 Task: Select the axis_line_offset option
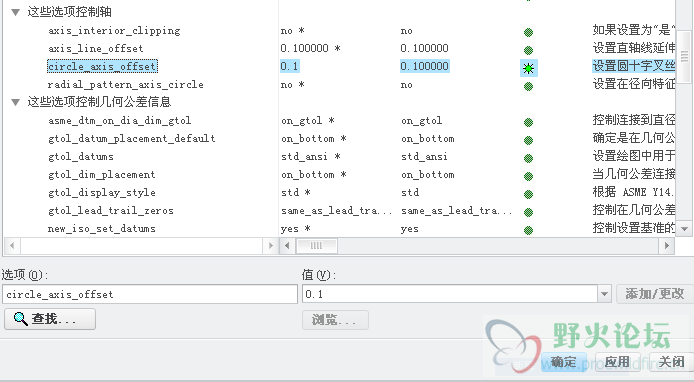coord(96,49)
